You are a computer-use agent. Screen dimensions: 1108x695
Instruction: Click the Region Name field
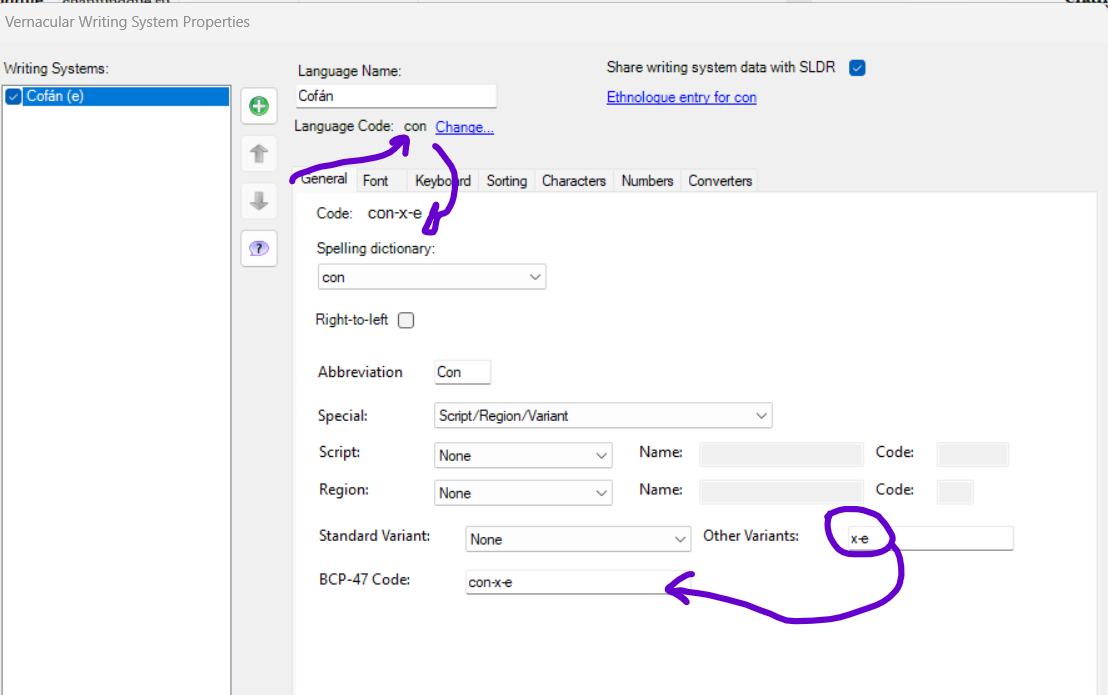[x=781, y=492]
